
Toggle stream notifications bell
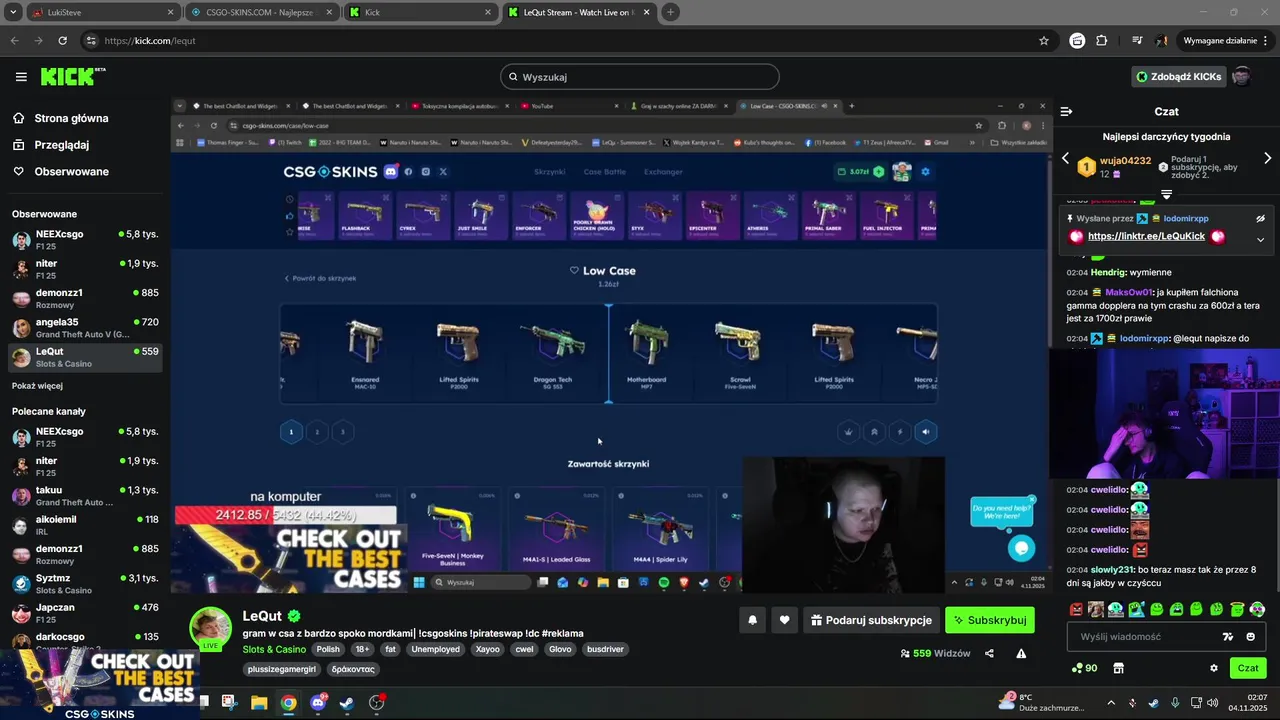tap(752, 620)
